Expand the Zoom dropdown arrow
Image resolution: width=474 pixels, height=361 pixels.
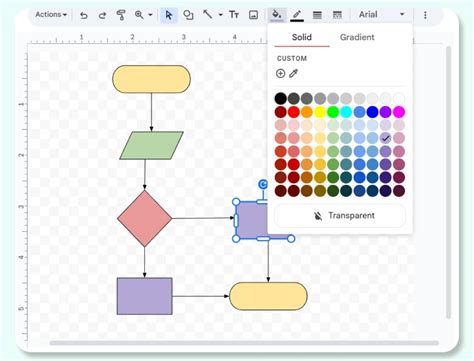pos(150,15)
